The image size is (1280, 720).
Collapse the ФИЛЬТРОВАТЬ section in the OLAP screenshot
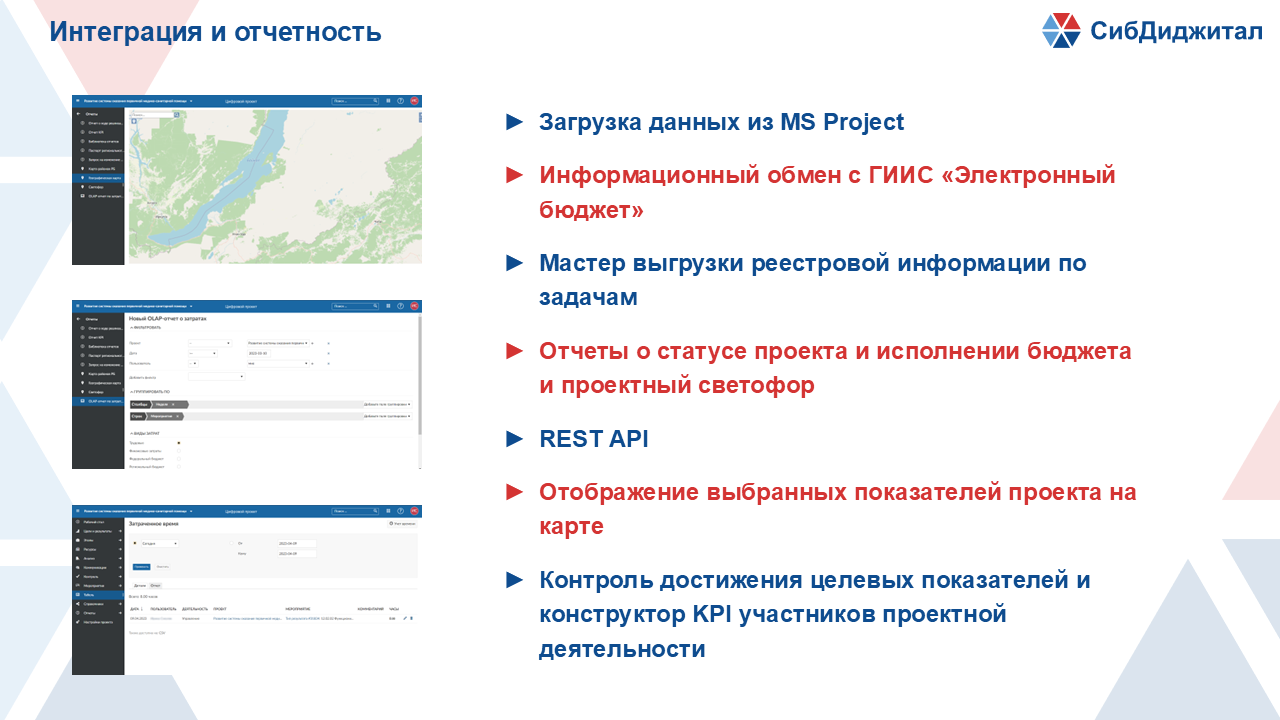145,328
